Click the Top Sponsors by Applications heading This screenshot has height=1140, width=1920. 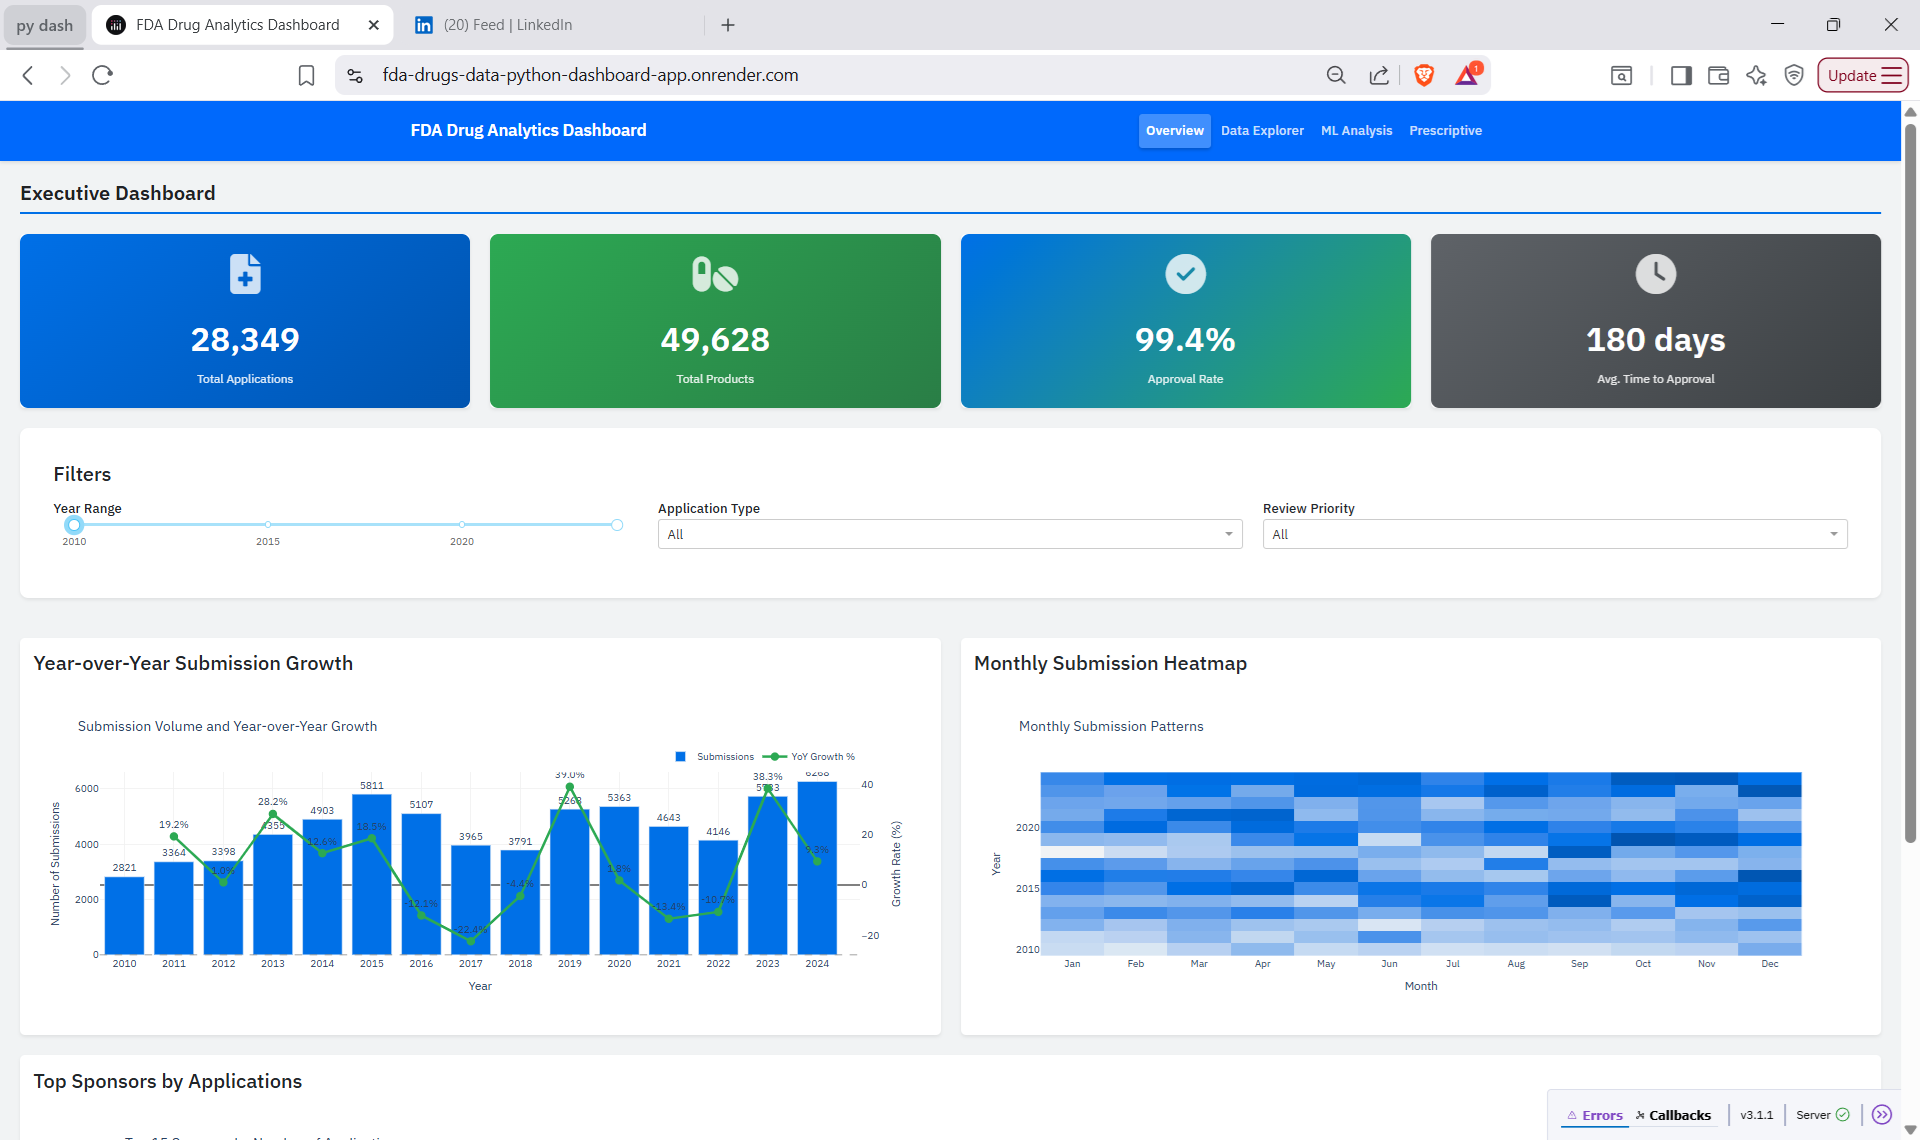coord(168,1081)
